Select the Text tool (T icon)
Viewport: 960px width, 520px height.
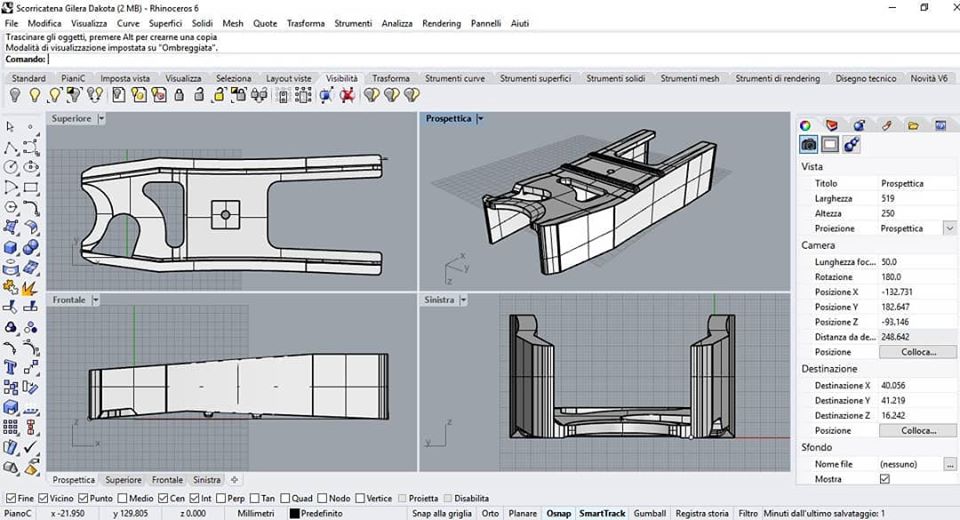click(11, 367)
